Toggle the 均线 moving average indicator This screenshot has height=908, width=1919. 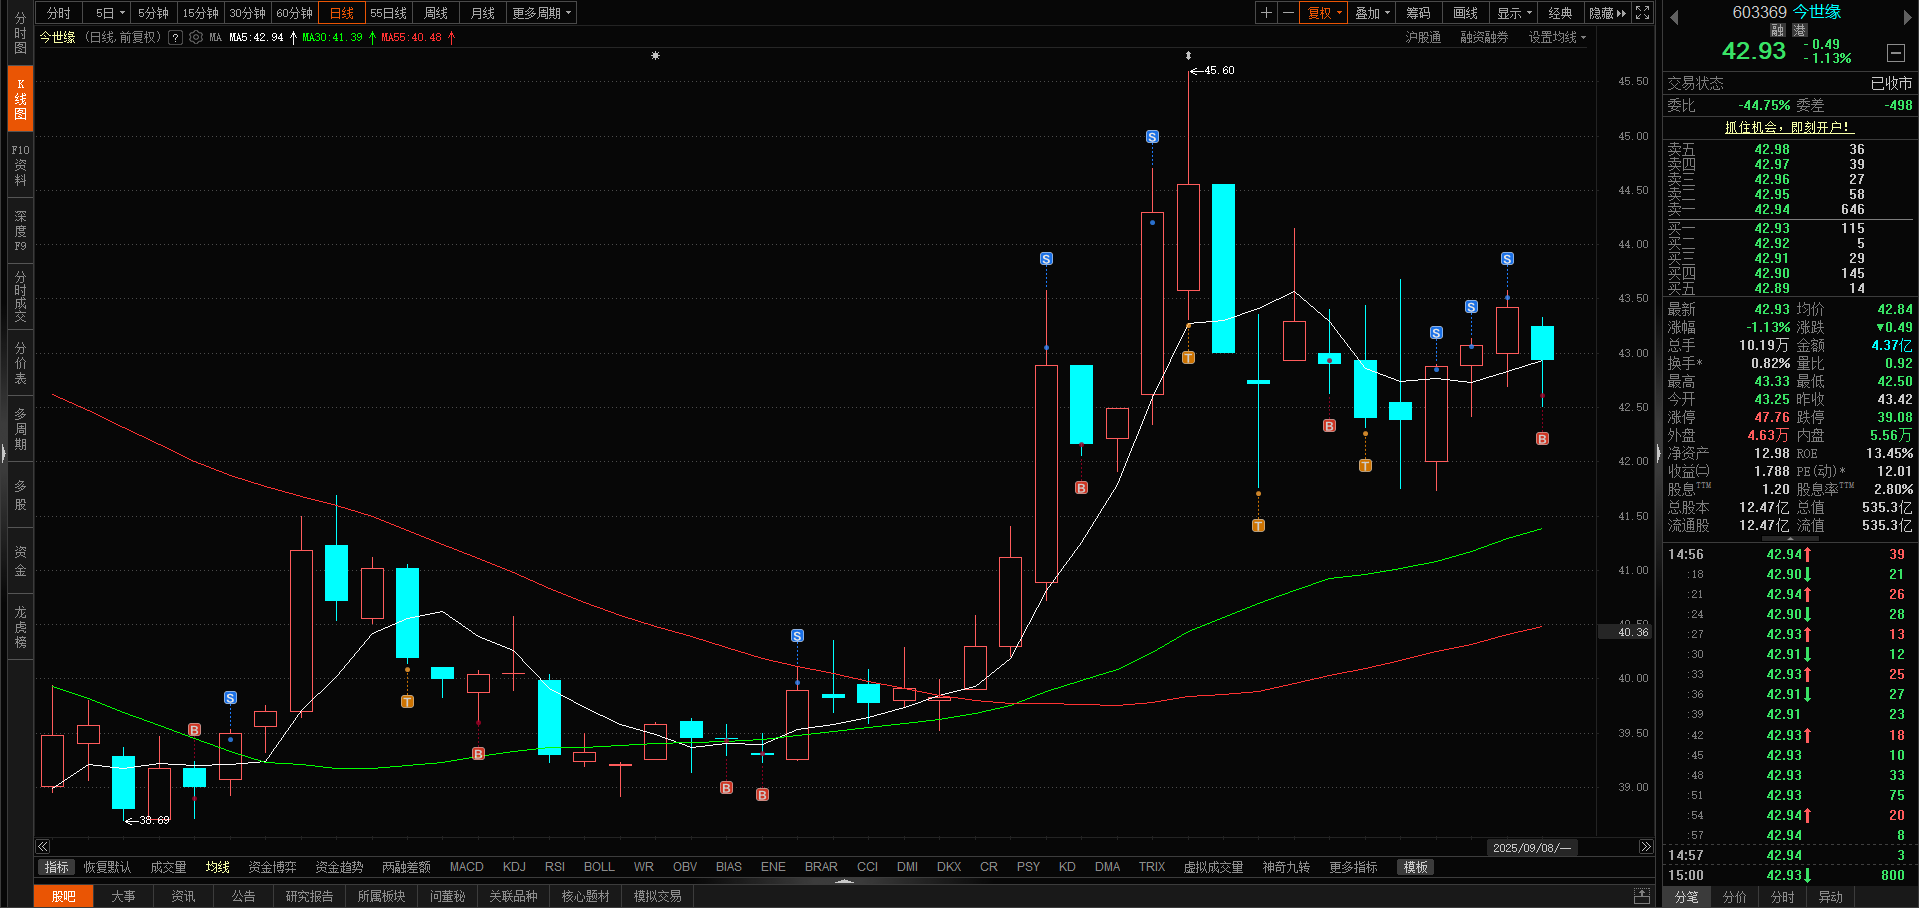tap(217, 867)
